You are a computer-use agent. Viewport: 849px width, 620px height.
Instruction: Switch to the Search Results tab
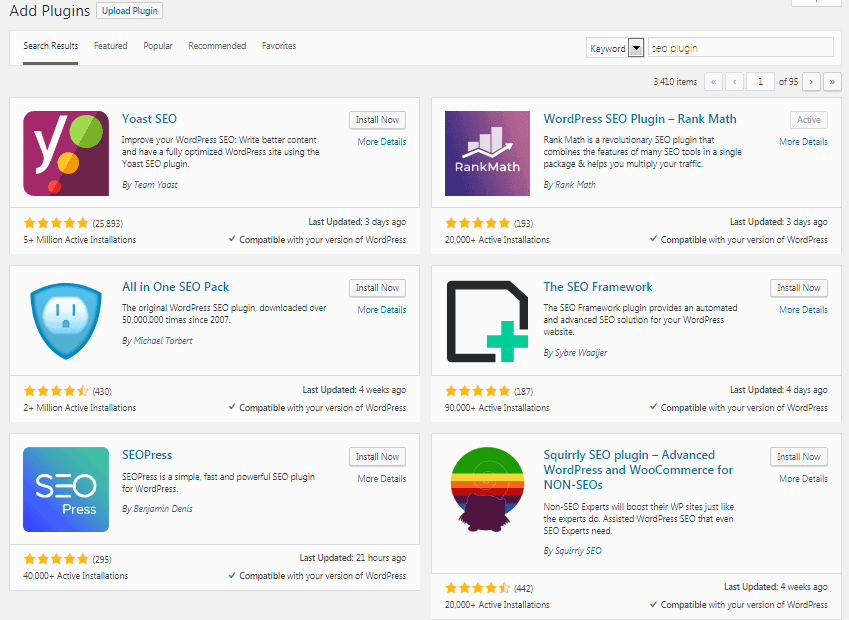(x=50, y=46)
